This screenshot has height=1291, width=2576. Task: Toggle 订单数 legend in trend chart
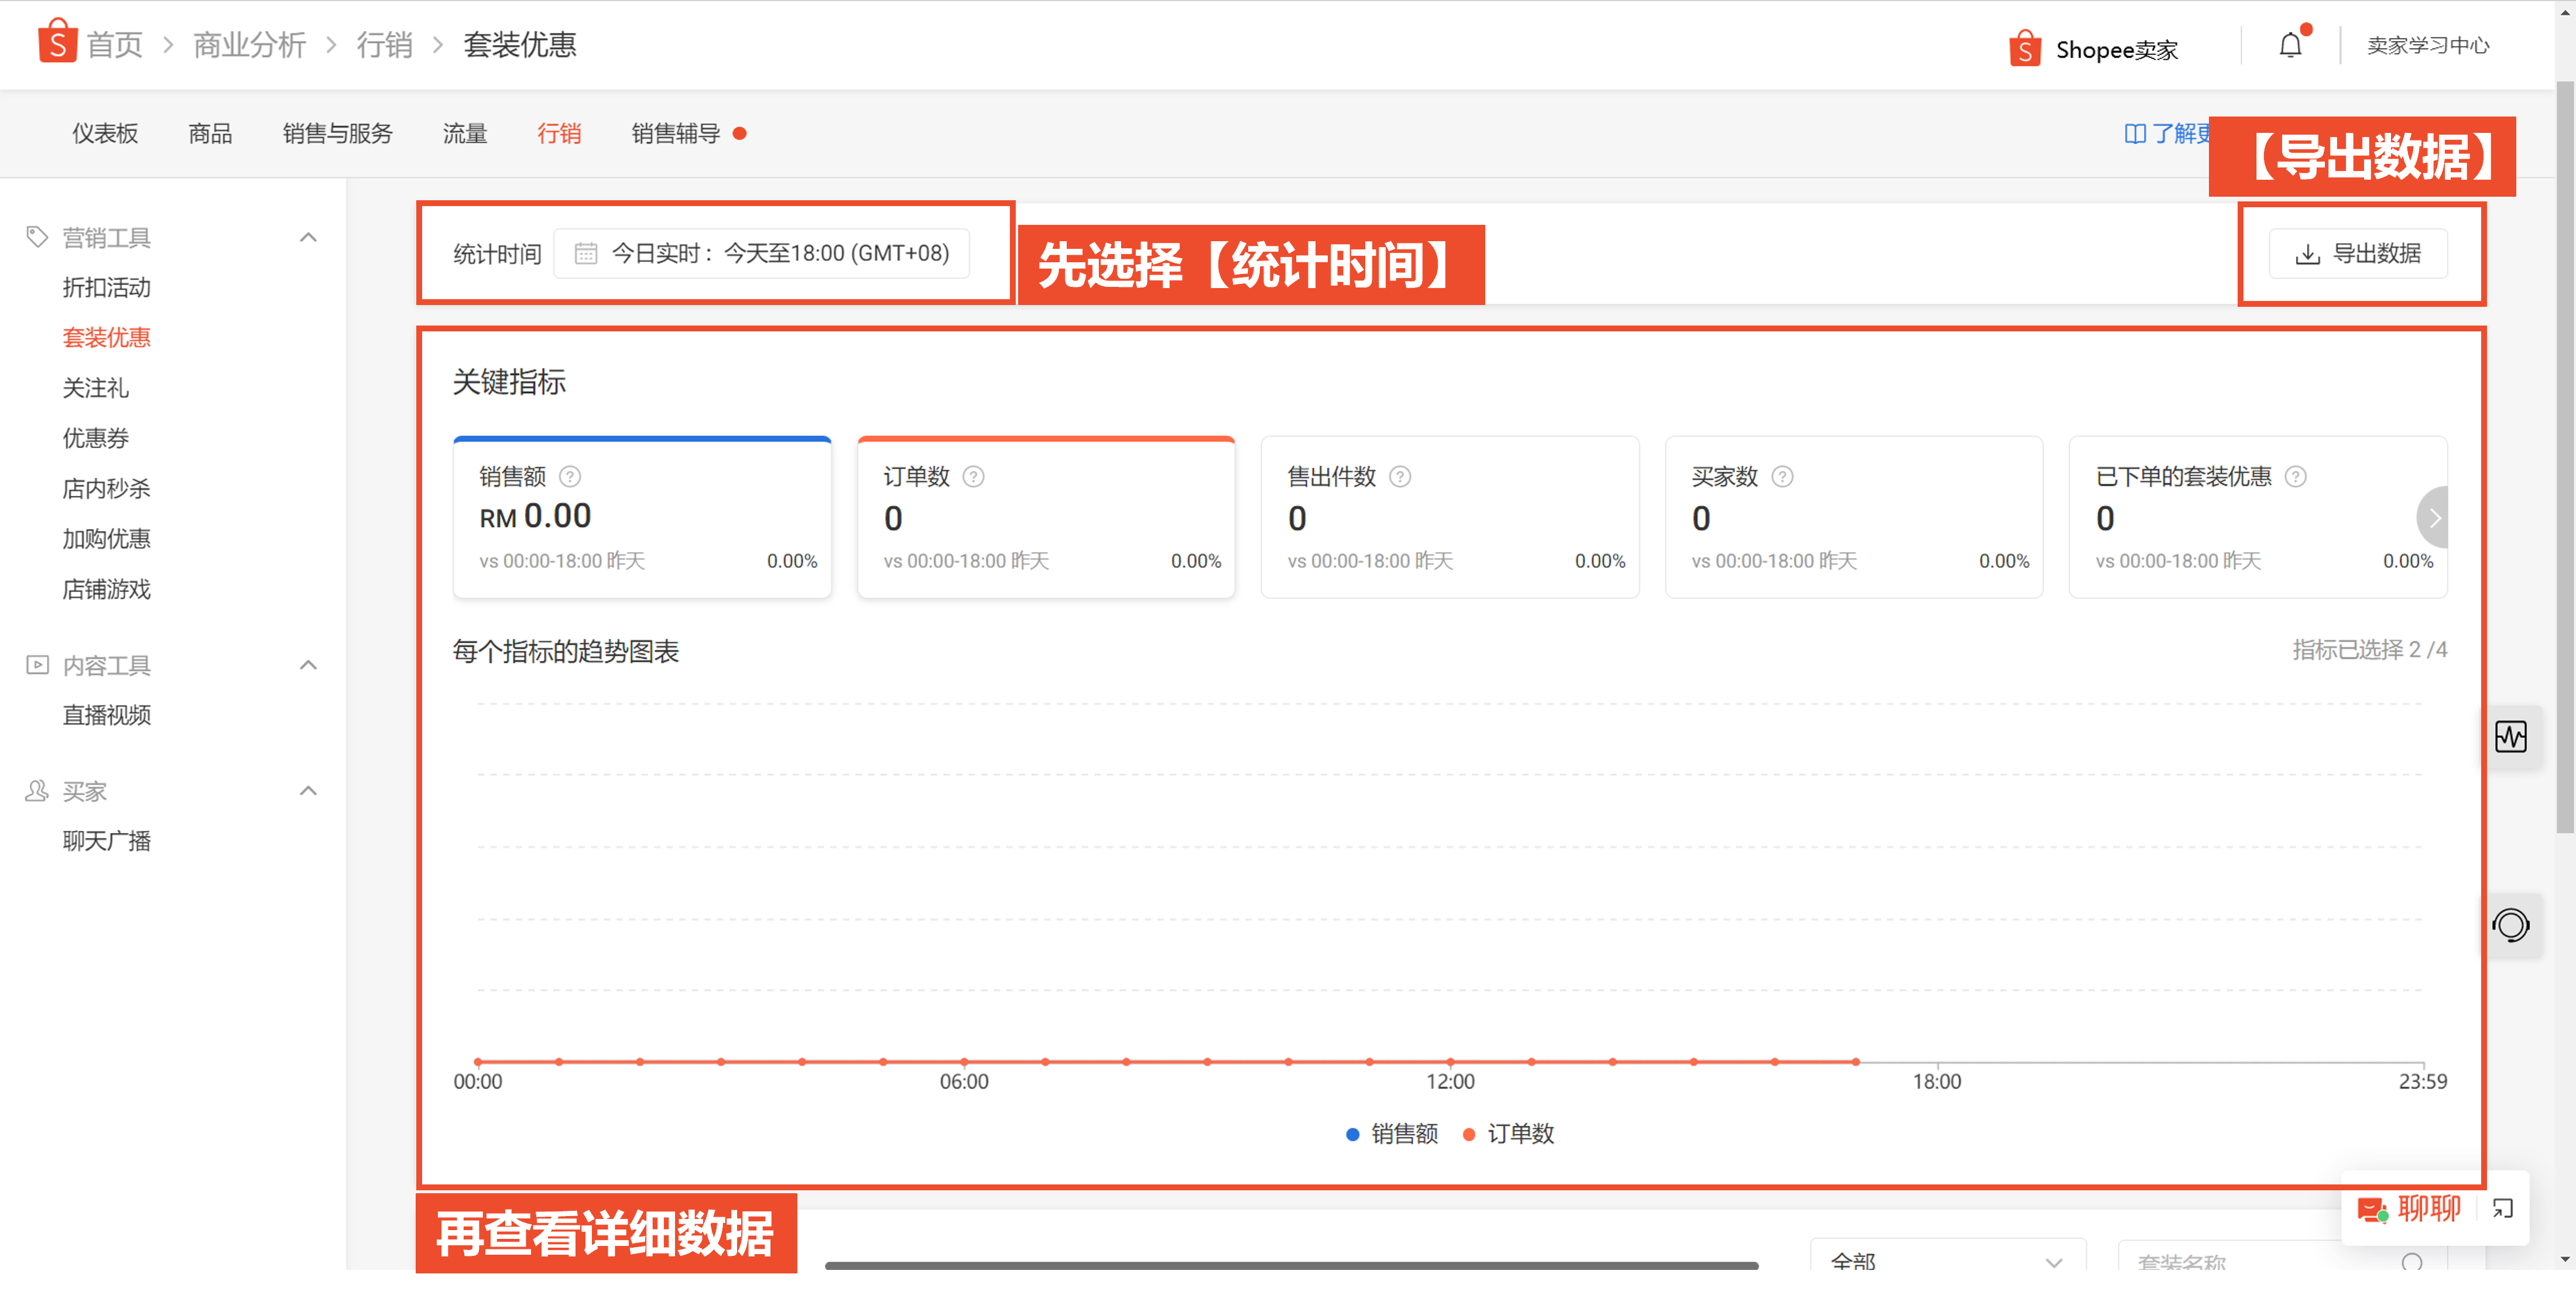point(1508,1134)
